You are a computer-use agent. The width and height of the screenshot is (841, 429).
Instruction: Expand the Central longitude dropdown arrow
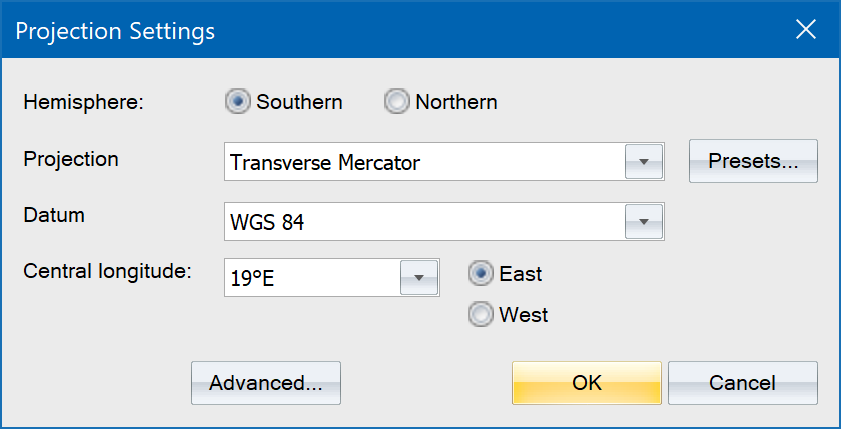coord(419,278)
